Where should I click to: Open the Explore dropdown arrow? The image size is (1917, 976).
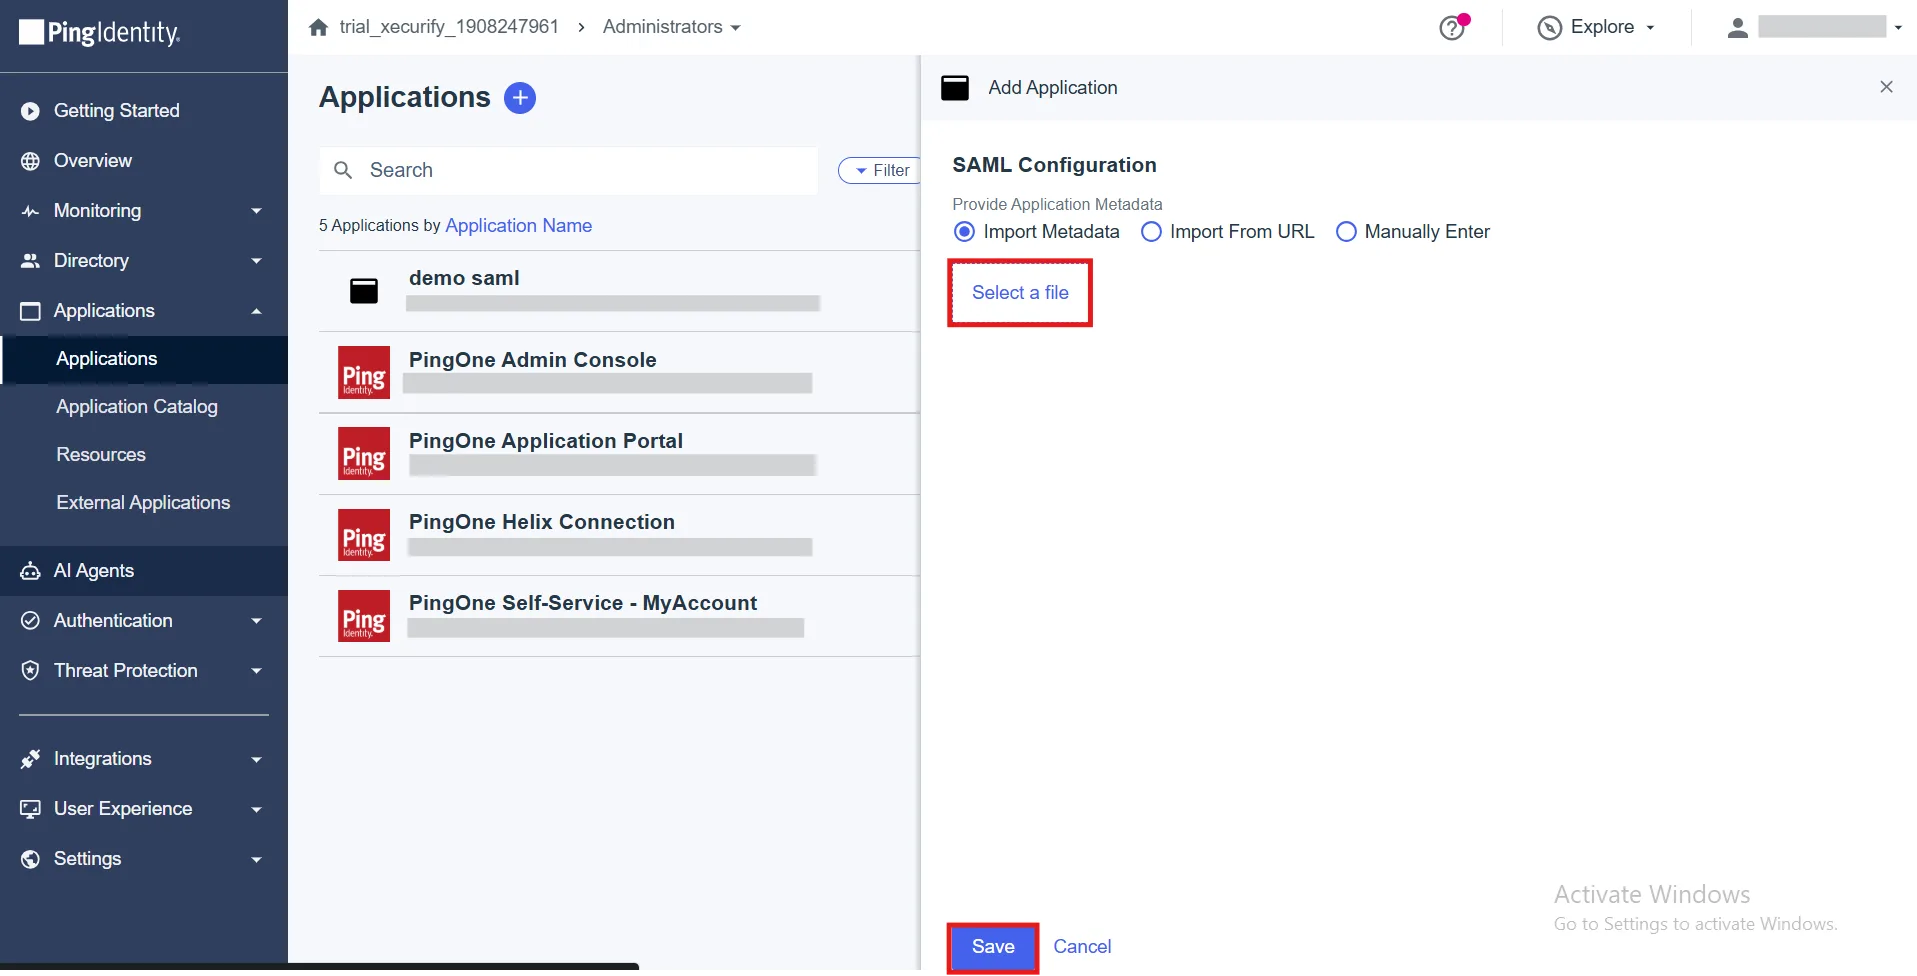[x=1650, y=28]
